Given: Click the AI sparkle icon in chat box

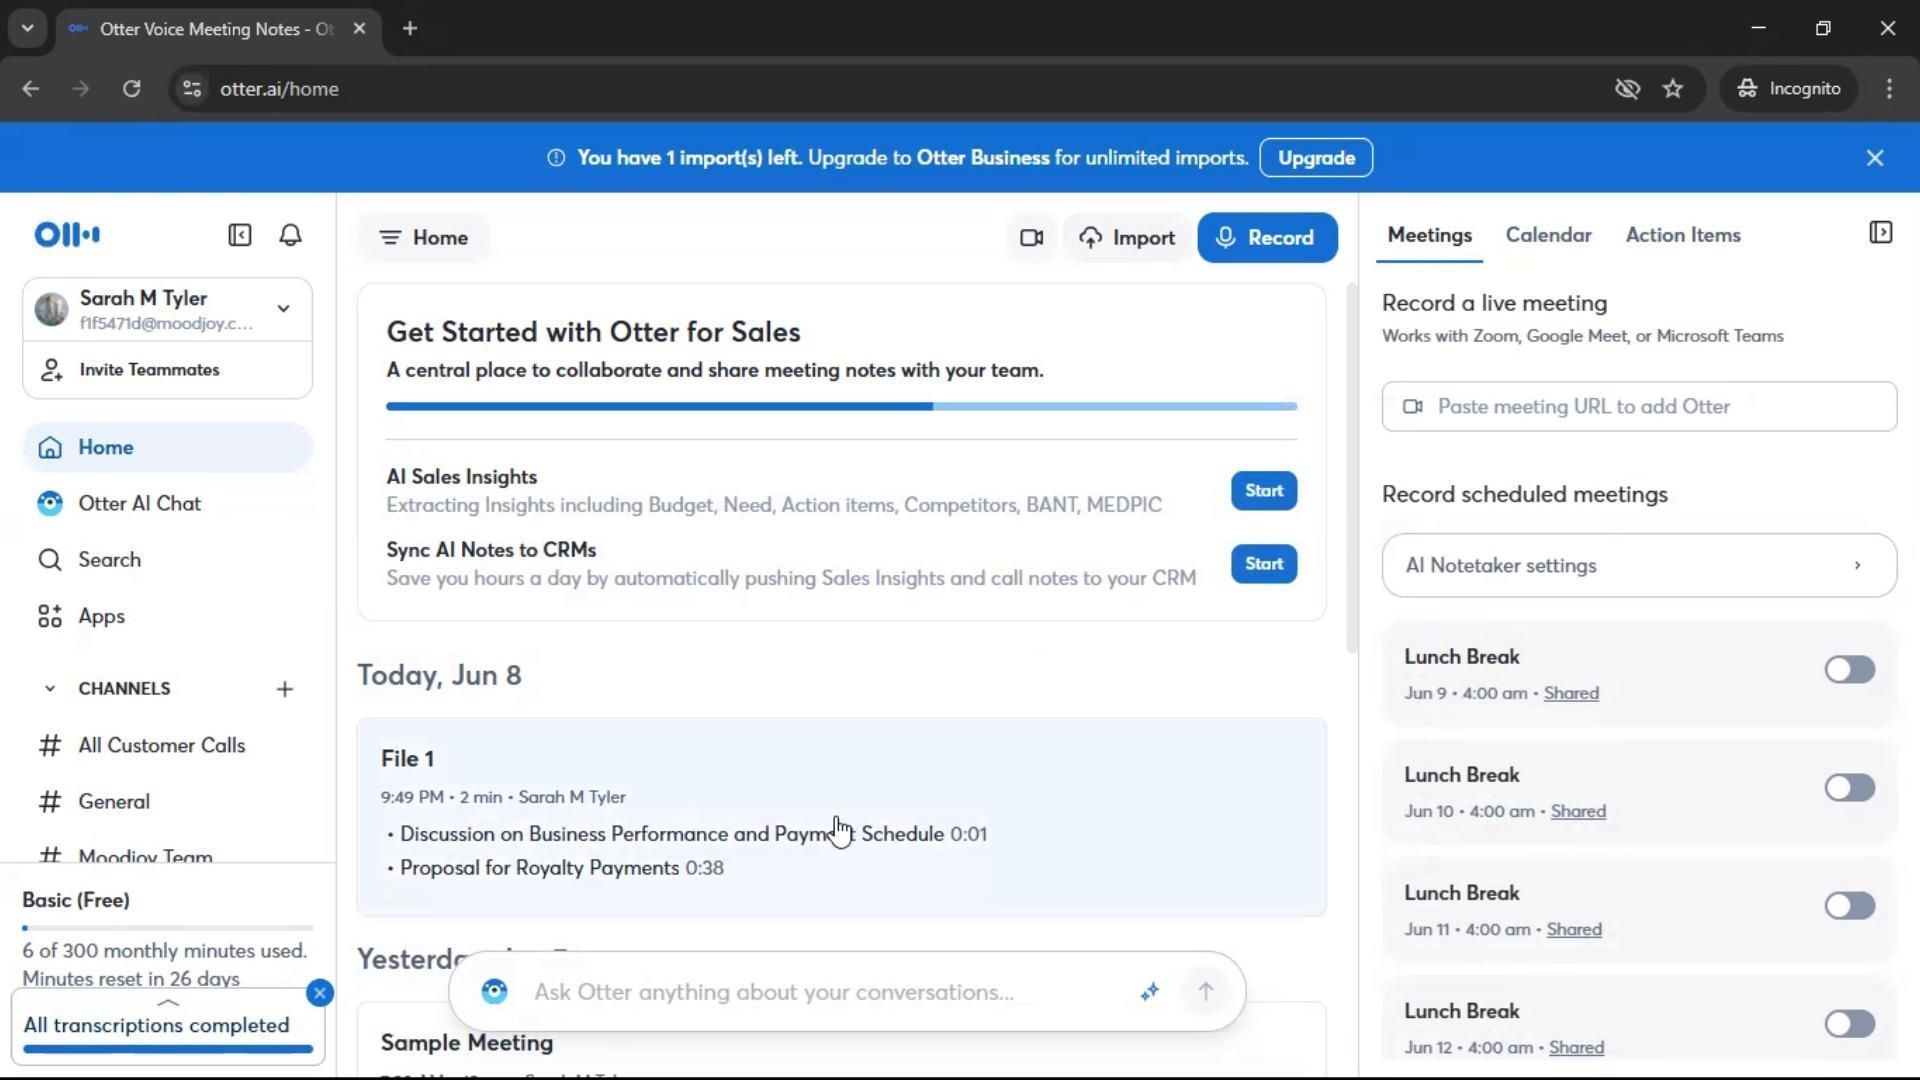Looking at the screenshot, I should point(1149,992).
